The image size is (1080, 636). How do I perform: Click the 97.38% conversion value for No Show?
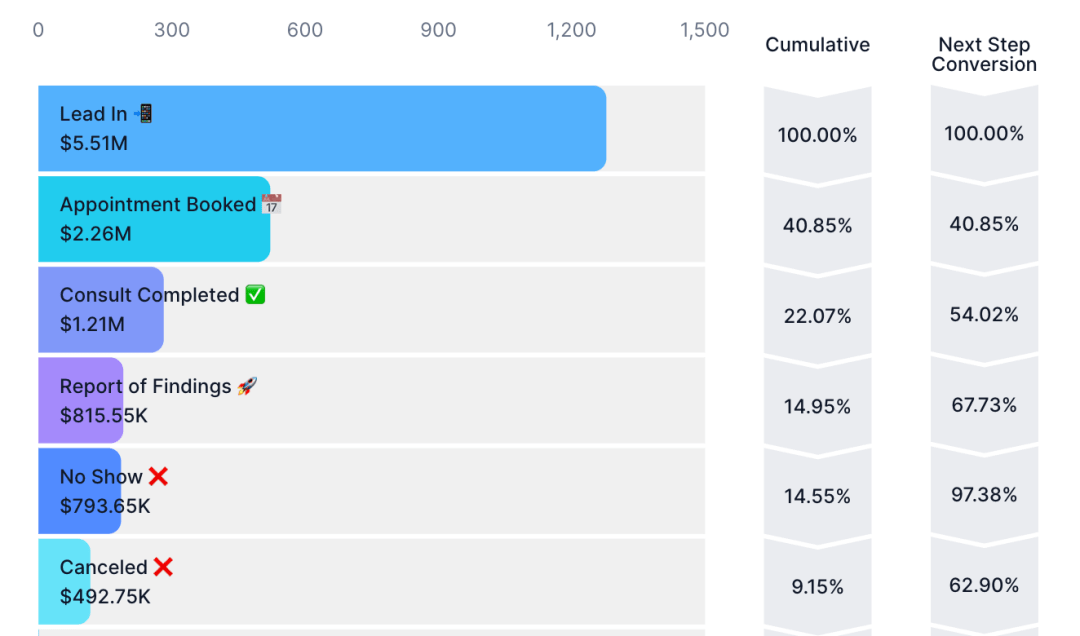click(x=984, y=495)
